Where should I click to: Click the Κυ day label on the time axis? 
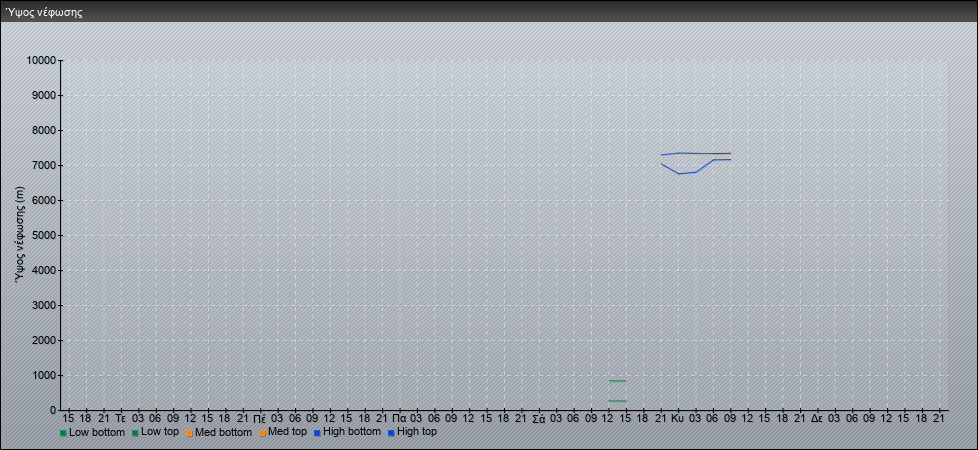678,419
